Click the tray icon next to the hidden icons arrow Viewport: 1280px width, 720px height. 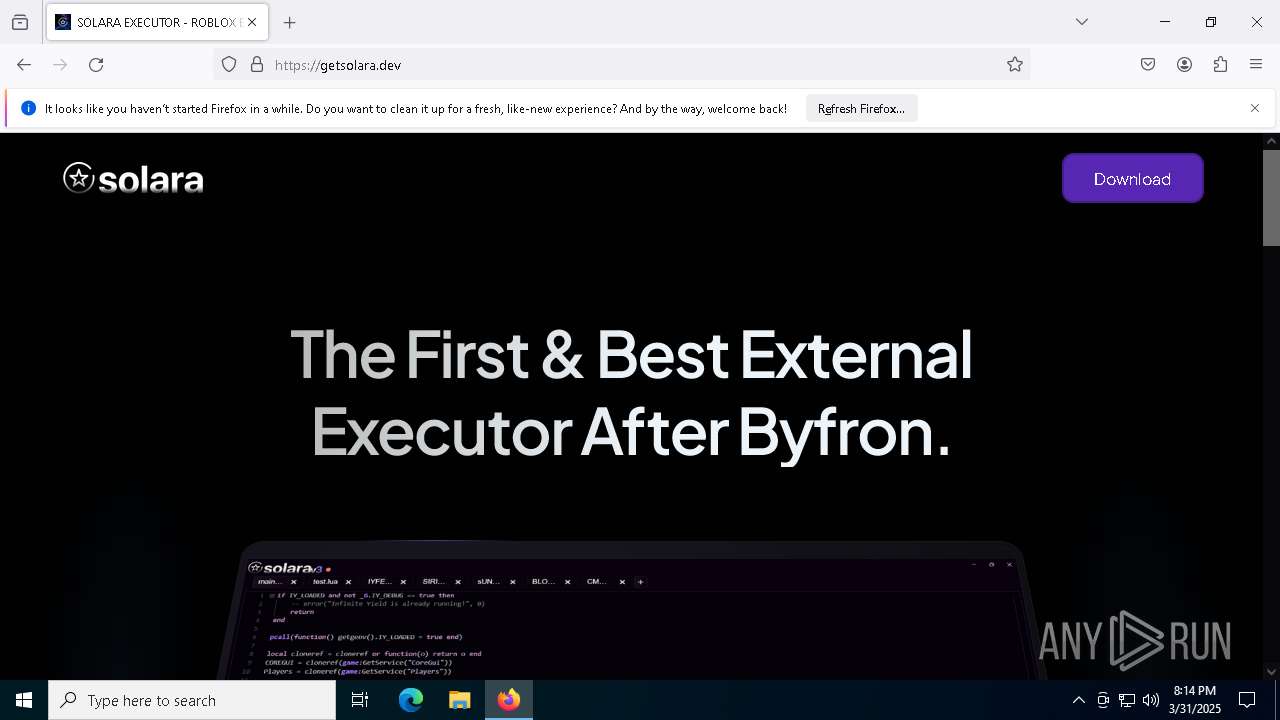click(1103, 700)
